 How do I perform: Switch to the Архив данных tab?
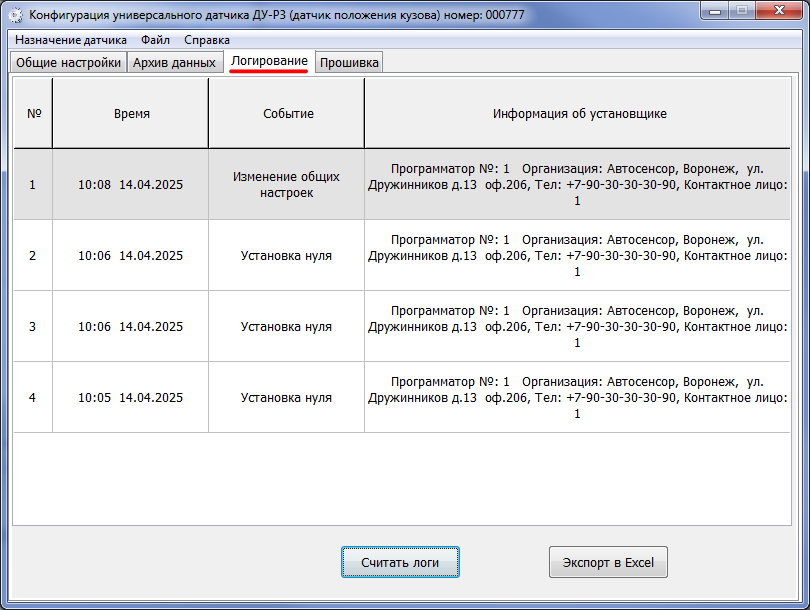point(175,62)
